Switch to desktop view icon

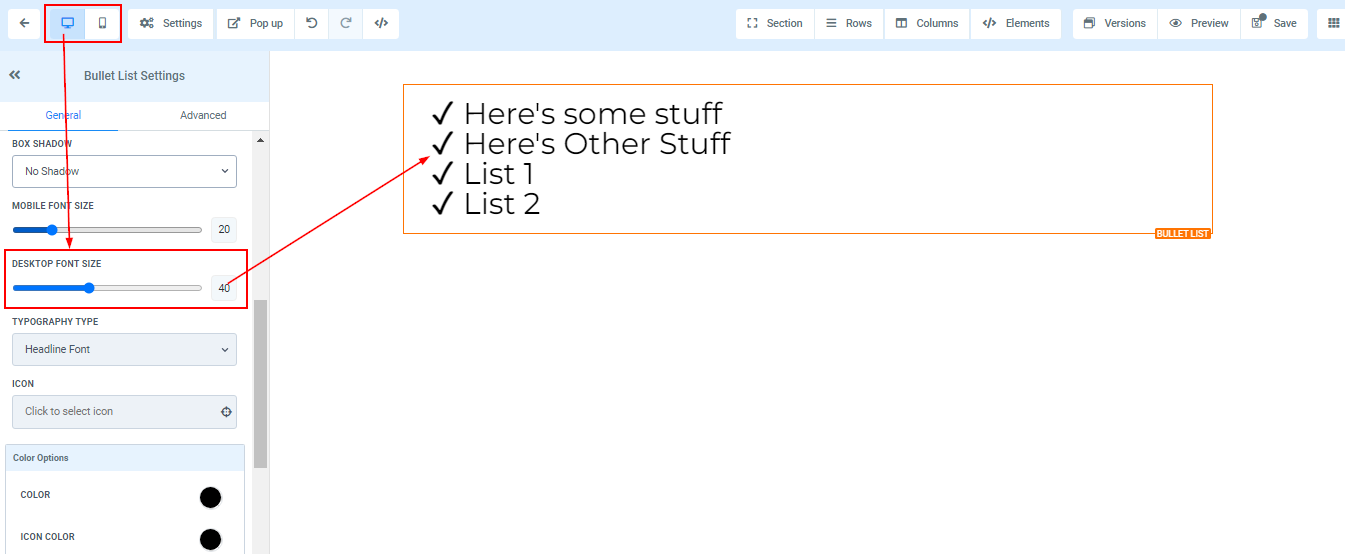(x=68, y=23)
